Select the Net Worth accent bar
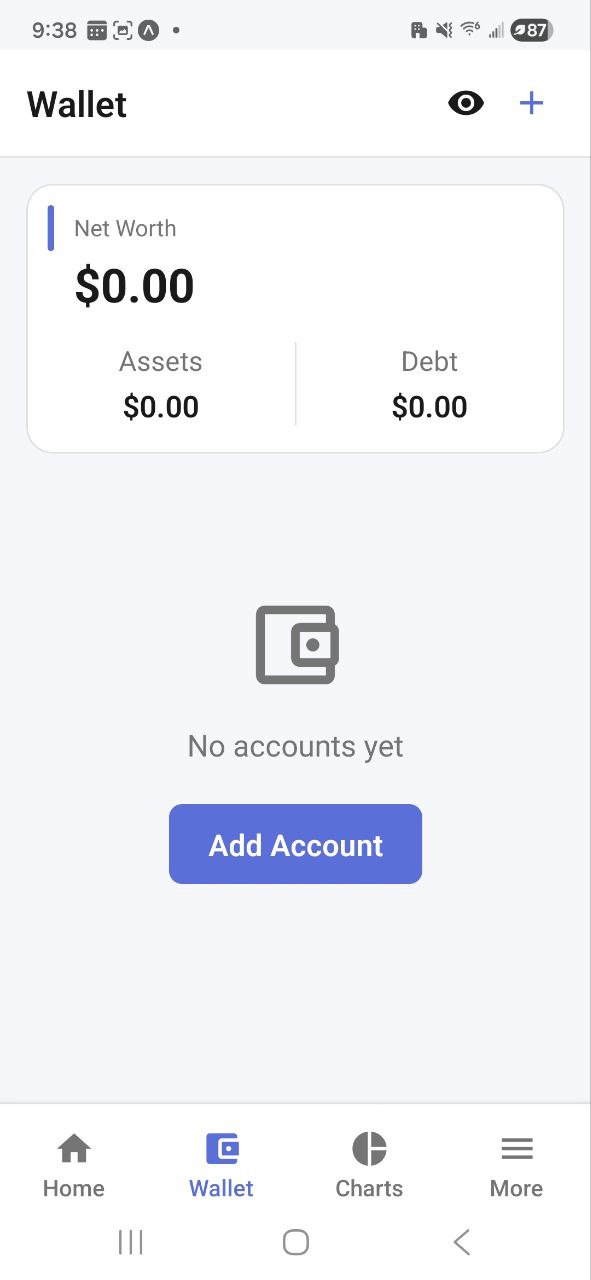 point(52,228)
